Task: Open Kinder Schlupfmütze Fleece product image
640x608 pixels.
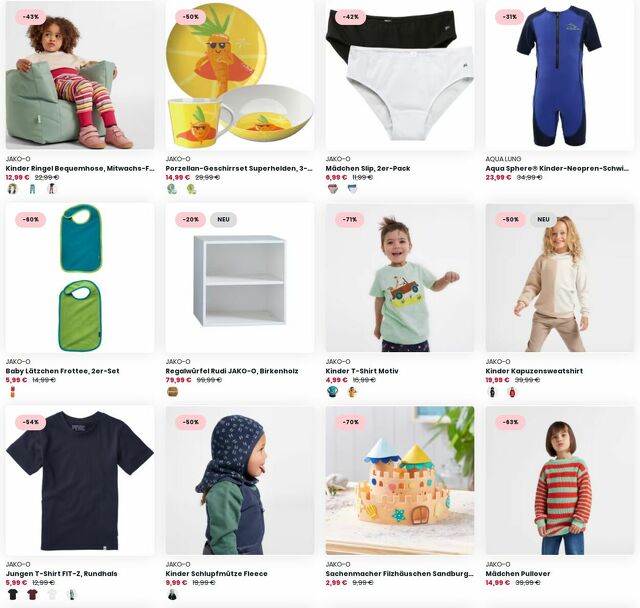Action: (240, 480)
